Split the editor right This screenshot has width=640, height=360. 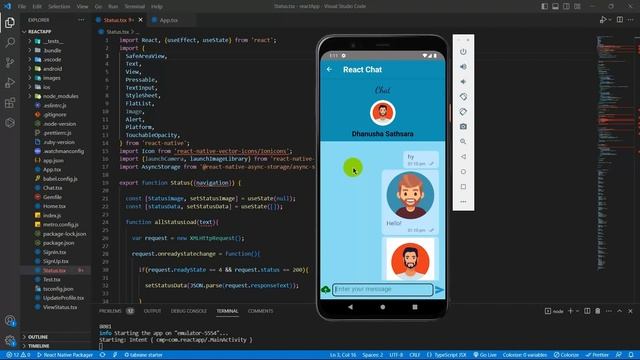click(x=620, y=20)
